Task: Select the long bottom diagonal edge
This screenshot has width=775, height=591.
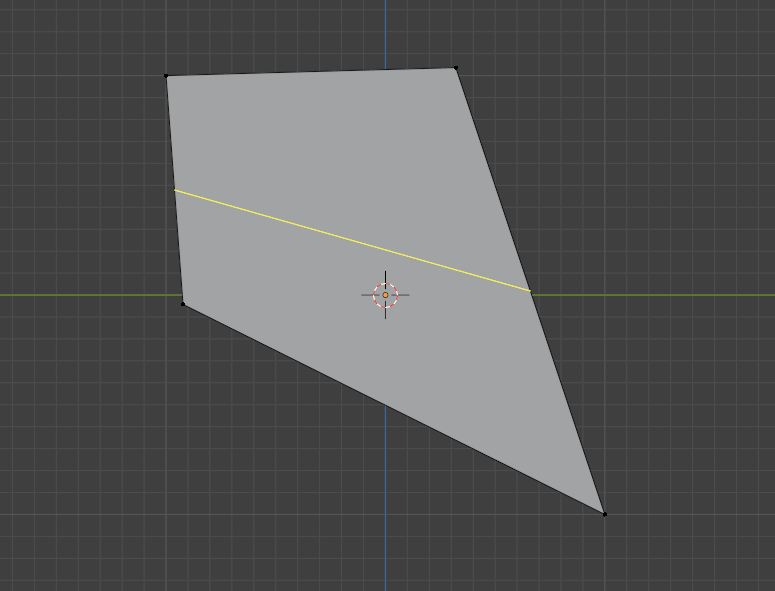Action: [x=393, y=409]
